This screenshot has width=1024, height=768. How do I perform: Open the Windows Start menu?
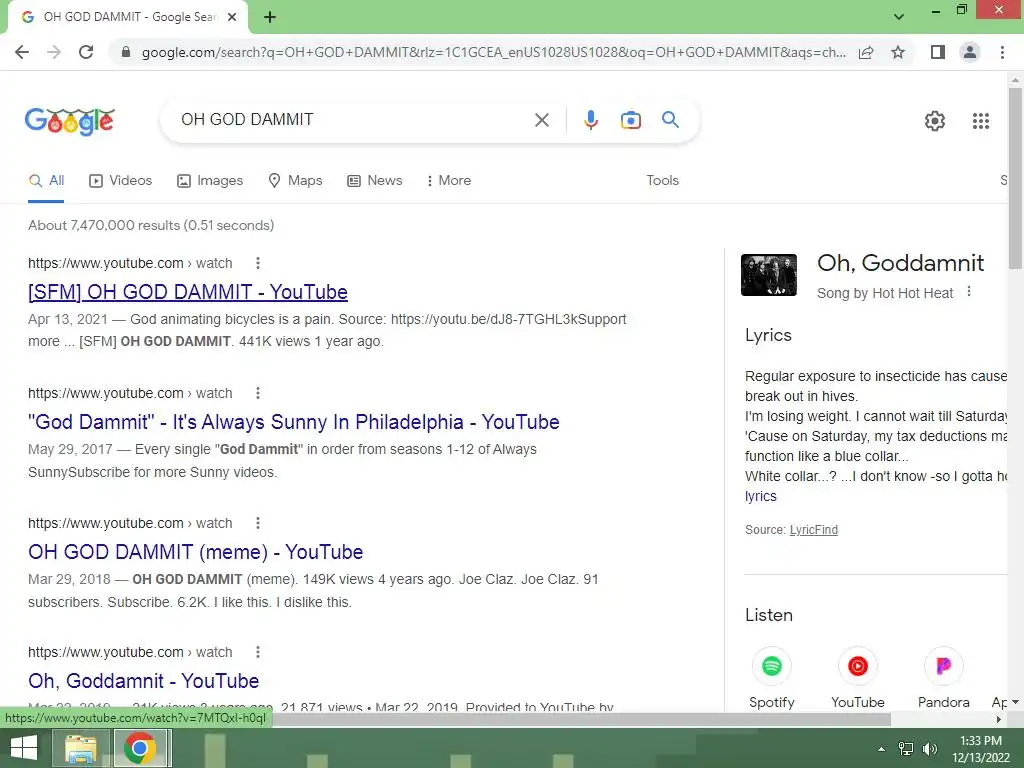point(24,748)
